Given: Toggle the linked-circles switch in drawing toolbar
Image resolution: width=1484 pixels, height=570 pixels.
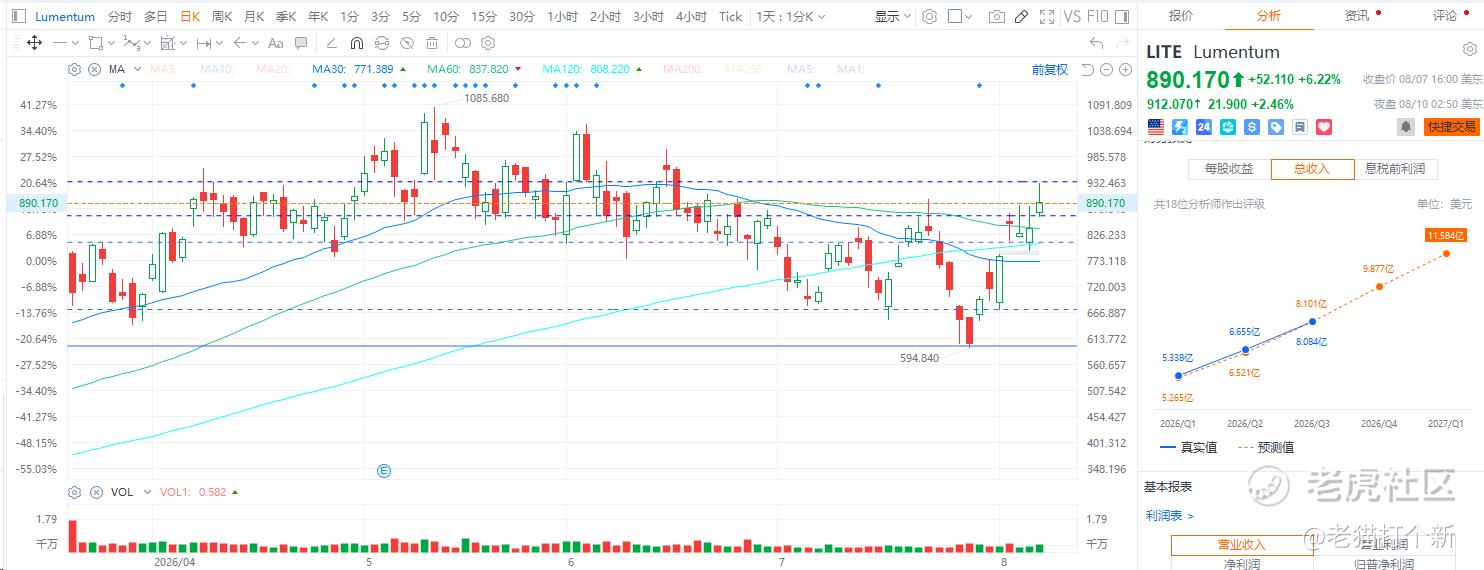Looking at the screenshot, I should (x=462, y=43).
